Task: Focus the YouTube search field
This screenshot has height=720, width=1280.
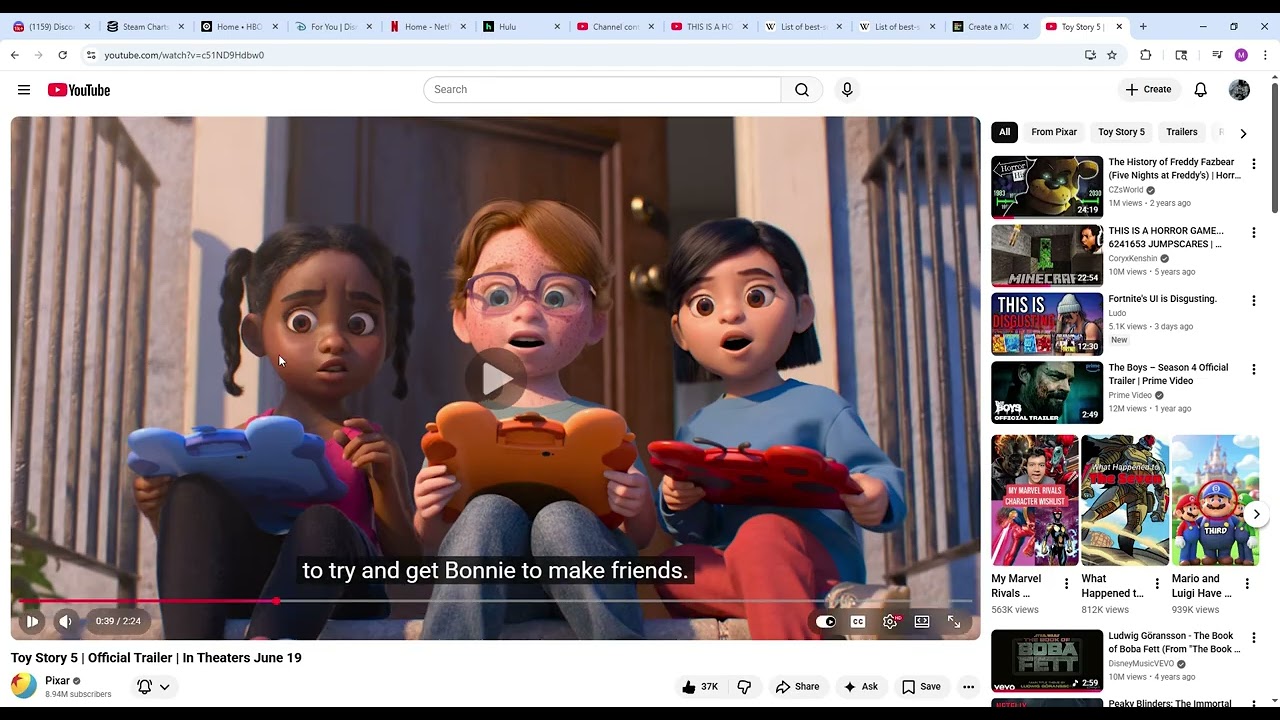Action: (x=602, y=90)
